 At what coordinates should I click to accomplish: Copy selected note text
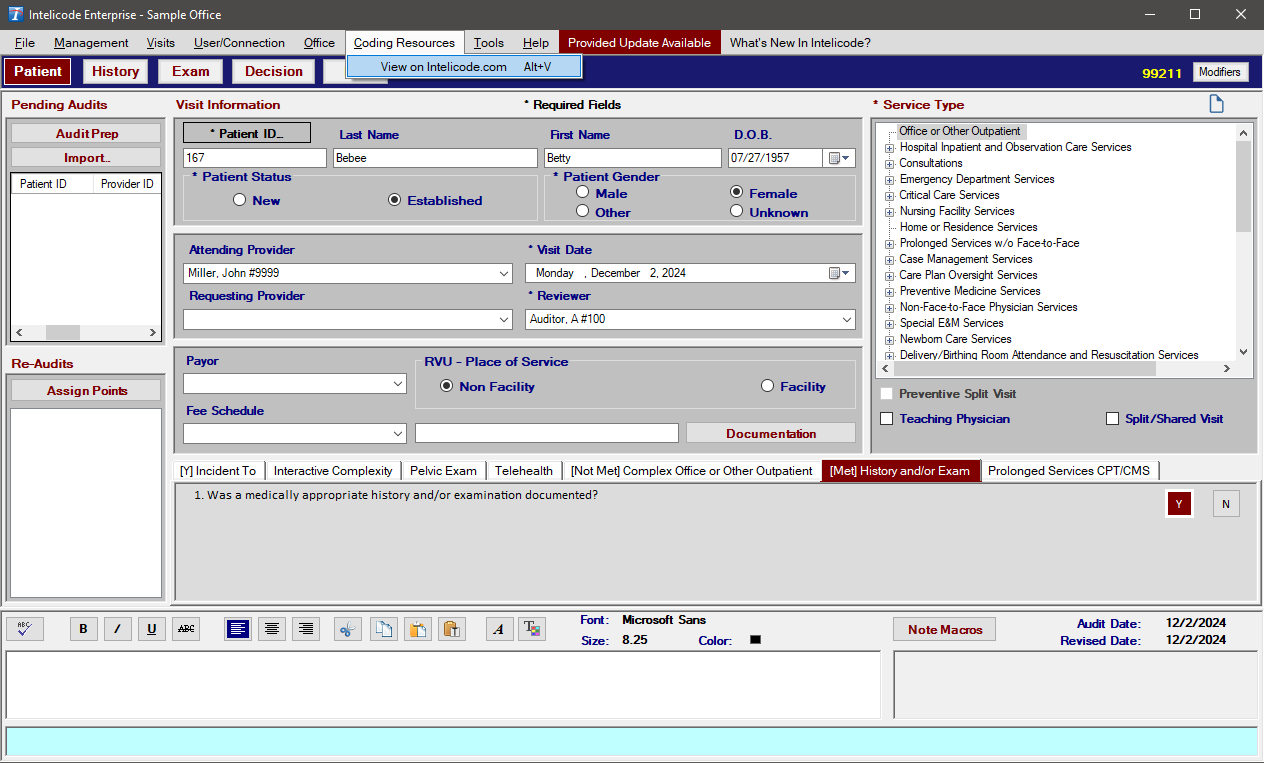383,629
